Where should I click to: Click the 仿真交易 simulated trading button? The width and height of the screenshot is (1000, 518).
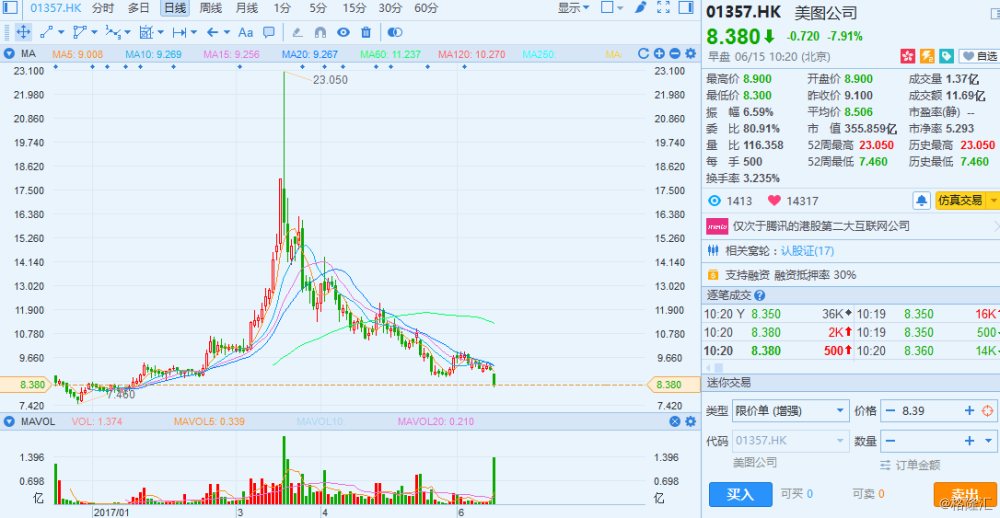(959, 200)
